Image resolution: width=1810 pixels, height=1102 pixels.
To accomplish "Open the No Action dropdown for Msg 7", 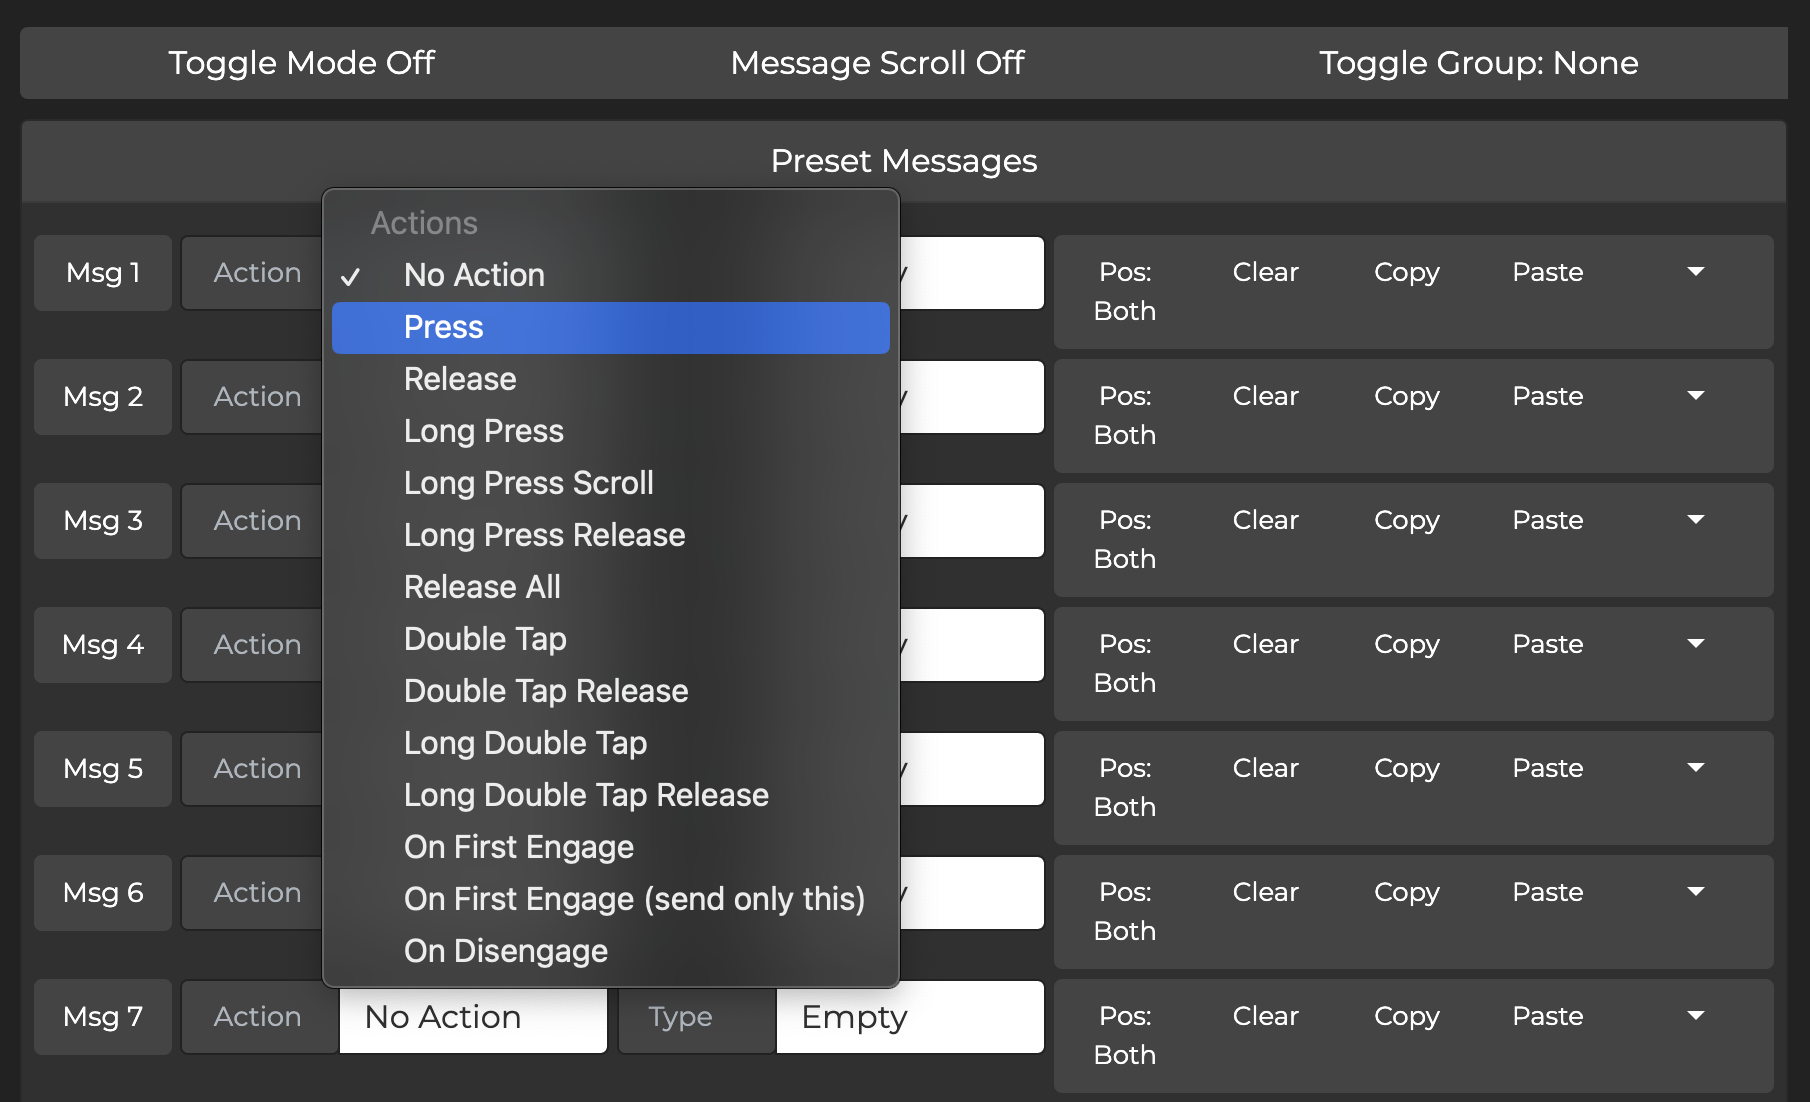I will coord(473,1016).
